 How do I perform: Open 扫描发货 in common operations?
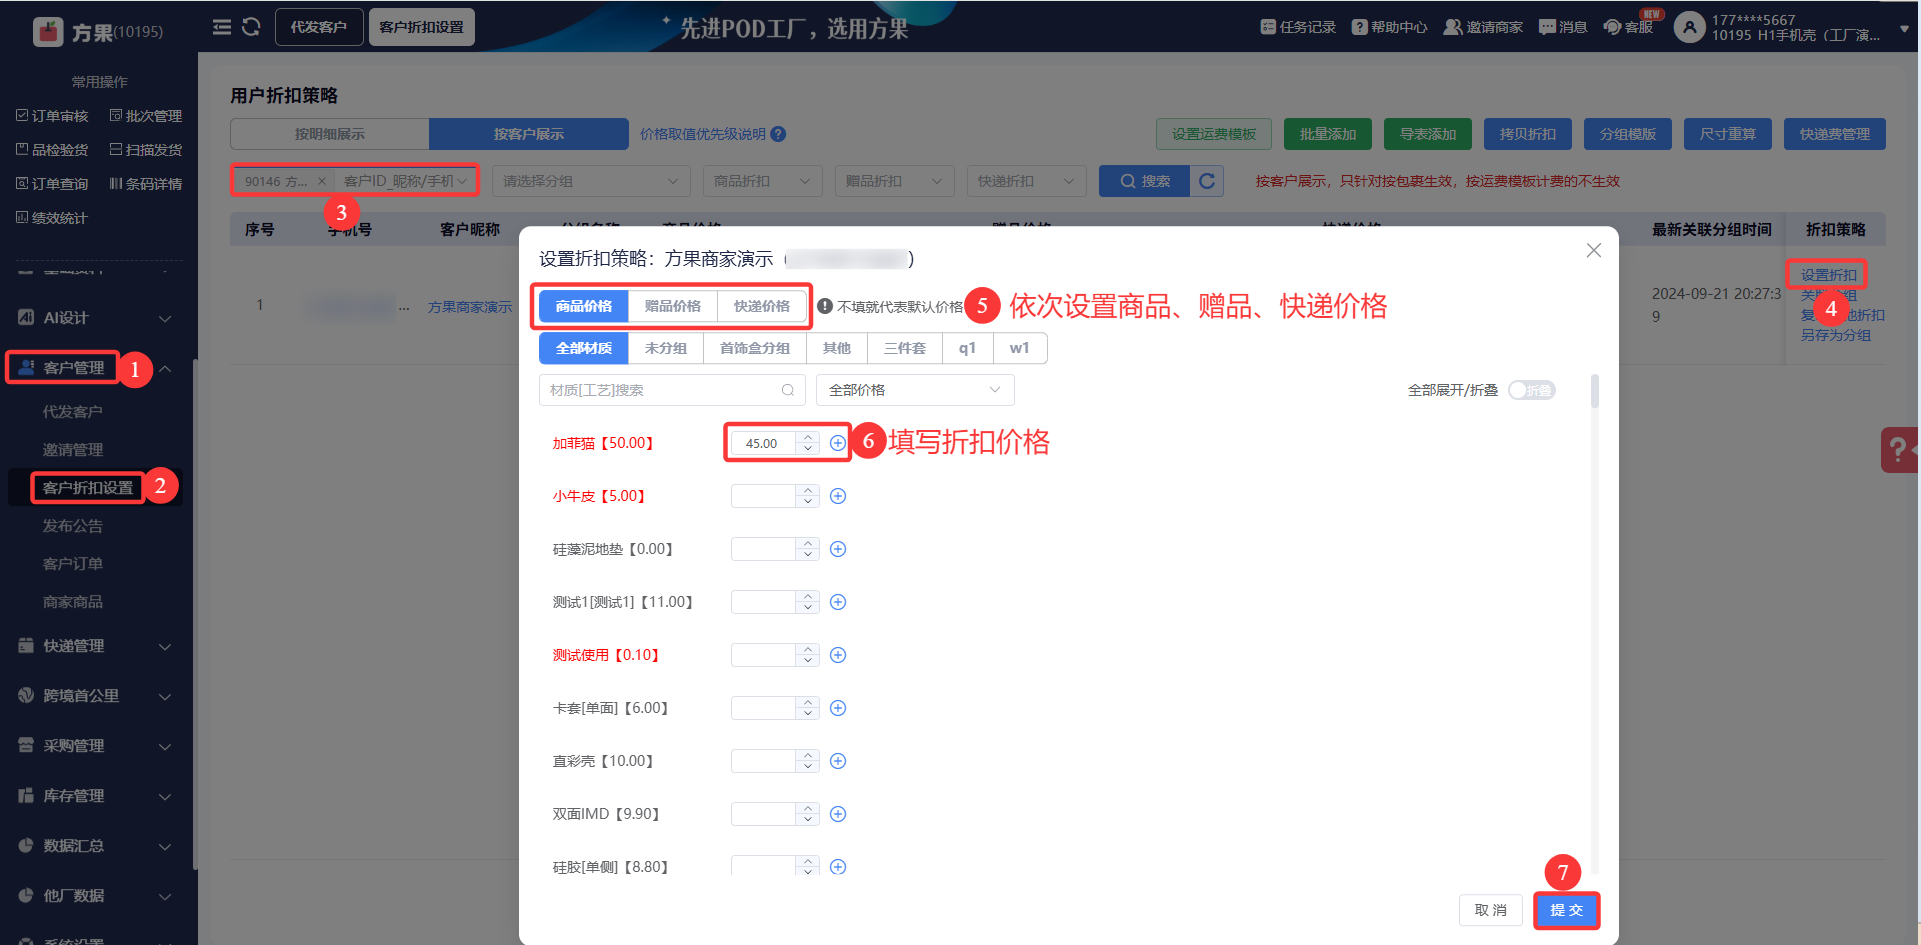[x=146, y=150]
